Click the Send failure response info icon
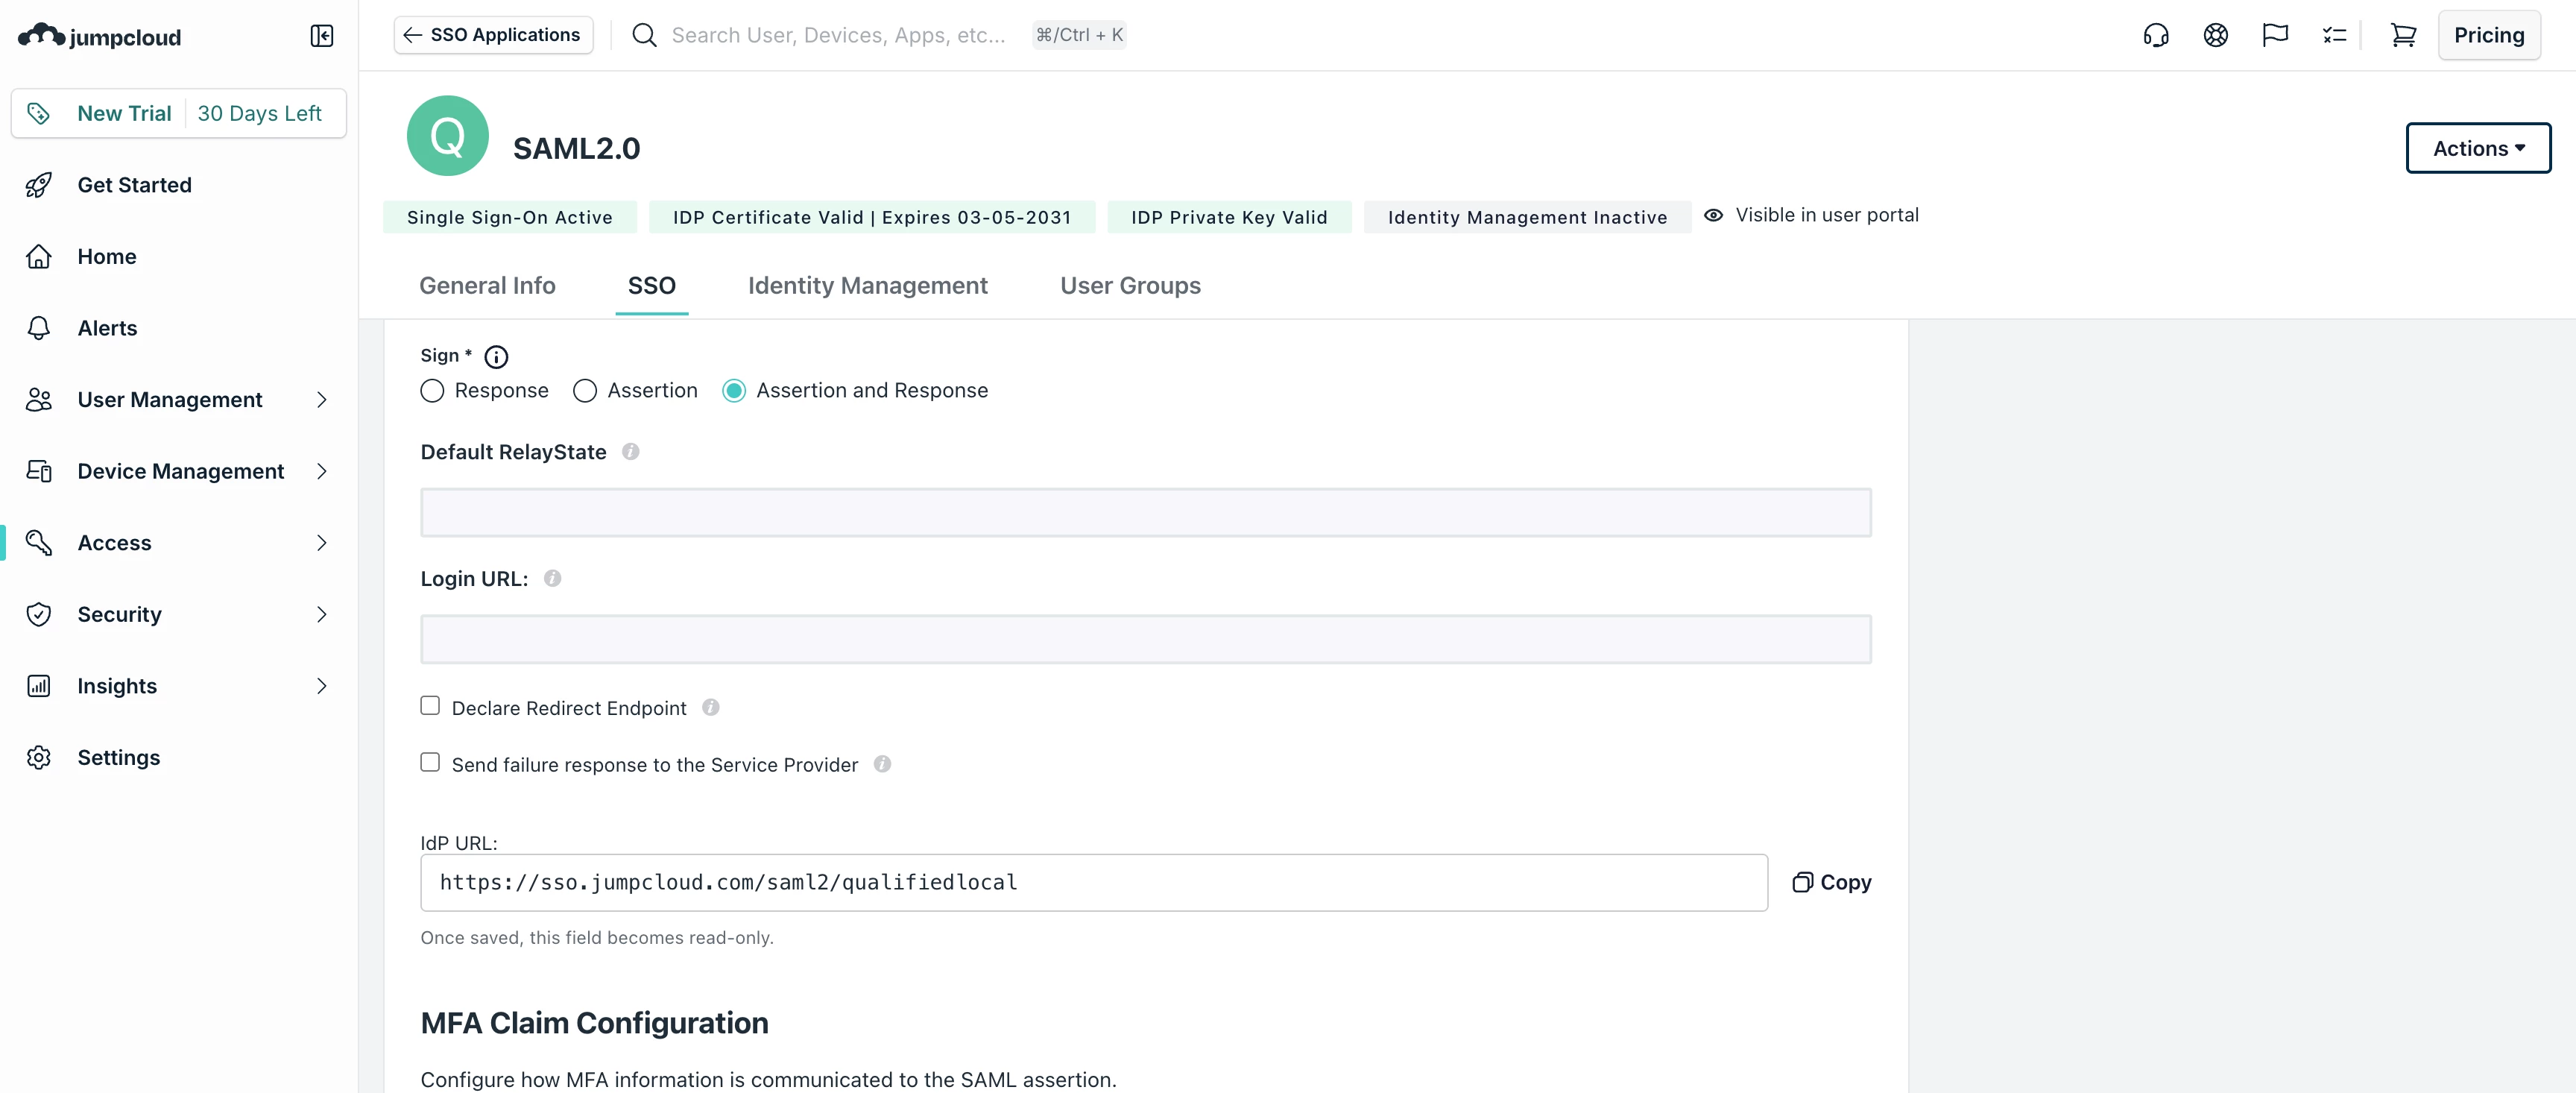This screenshot has width=2576, height=1093. (x=882, y=764)
